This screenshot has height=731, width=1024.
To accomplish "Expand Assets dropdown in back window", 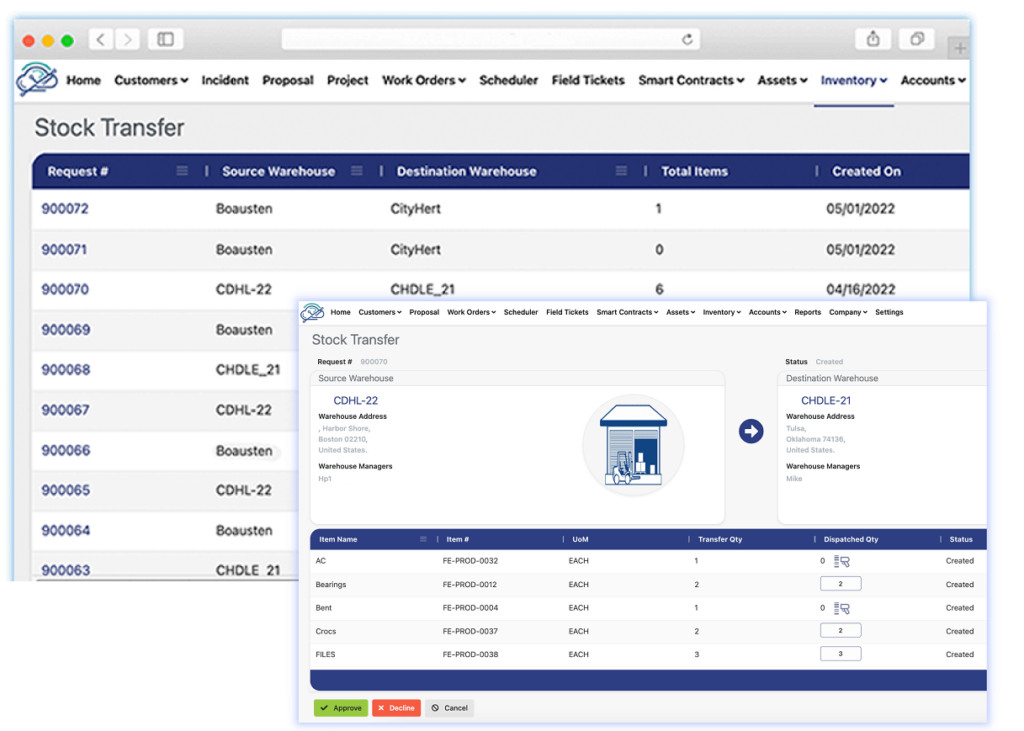I will coord(782,80).
